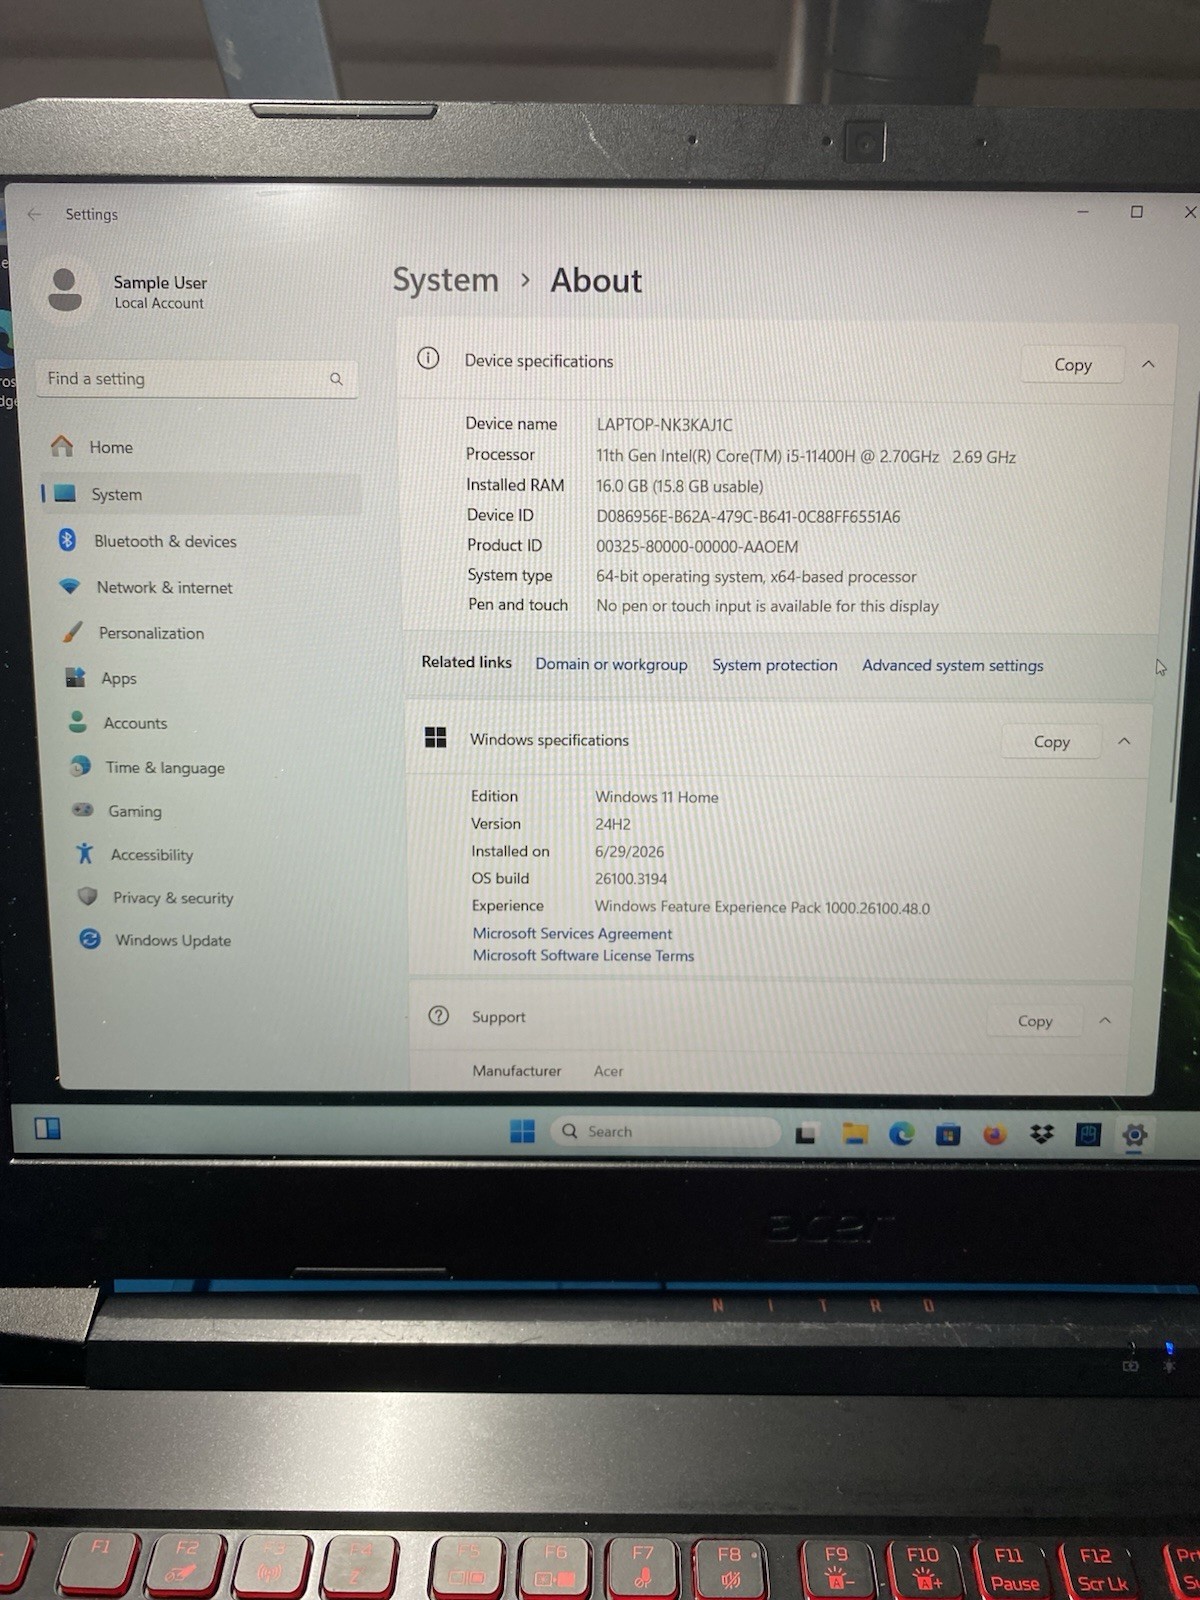Open Microsoft Software License Terms link
1200x1600 pixels.
(x=583, y=955)
